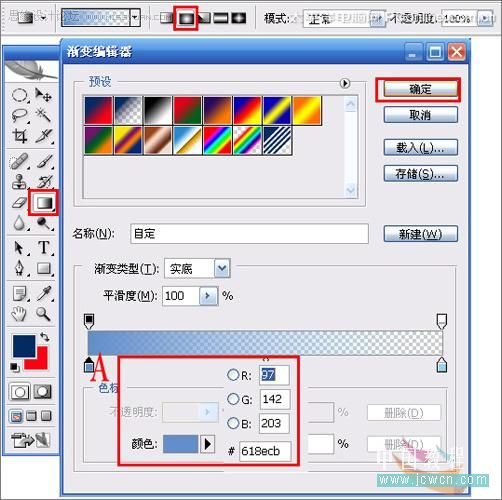Select the Eraser tool
The image size is (502, 500).
[19, 203]
